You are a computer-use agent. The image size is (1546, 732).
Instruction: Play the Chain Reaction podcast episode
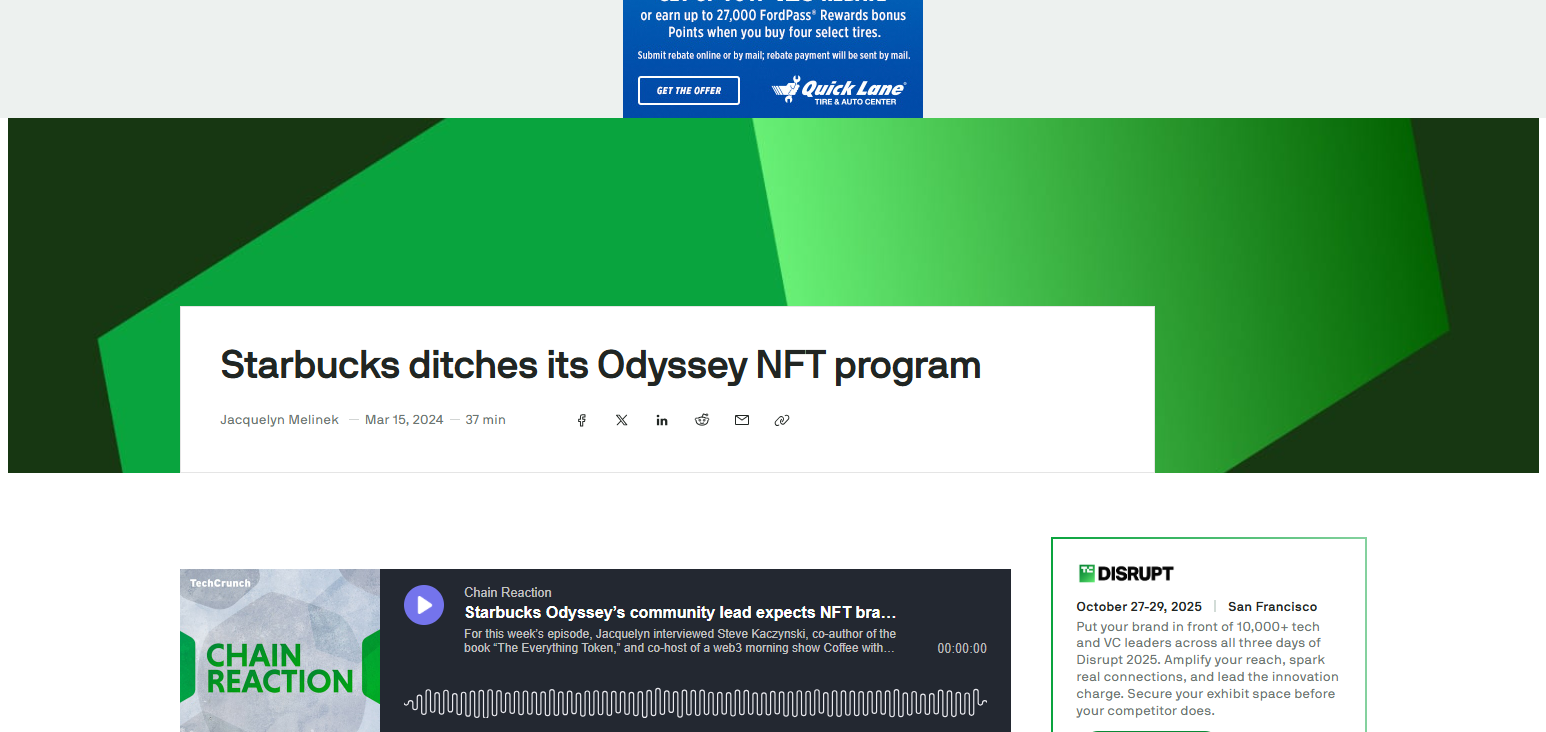click(424, 605)
